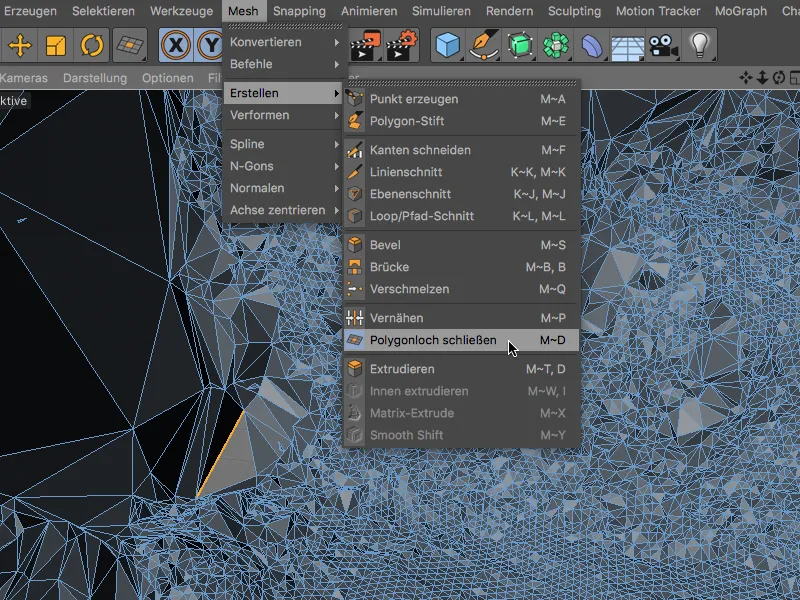
Task: Click the render to picture viewer icon
Action: (x=366, y=45)
